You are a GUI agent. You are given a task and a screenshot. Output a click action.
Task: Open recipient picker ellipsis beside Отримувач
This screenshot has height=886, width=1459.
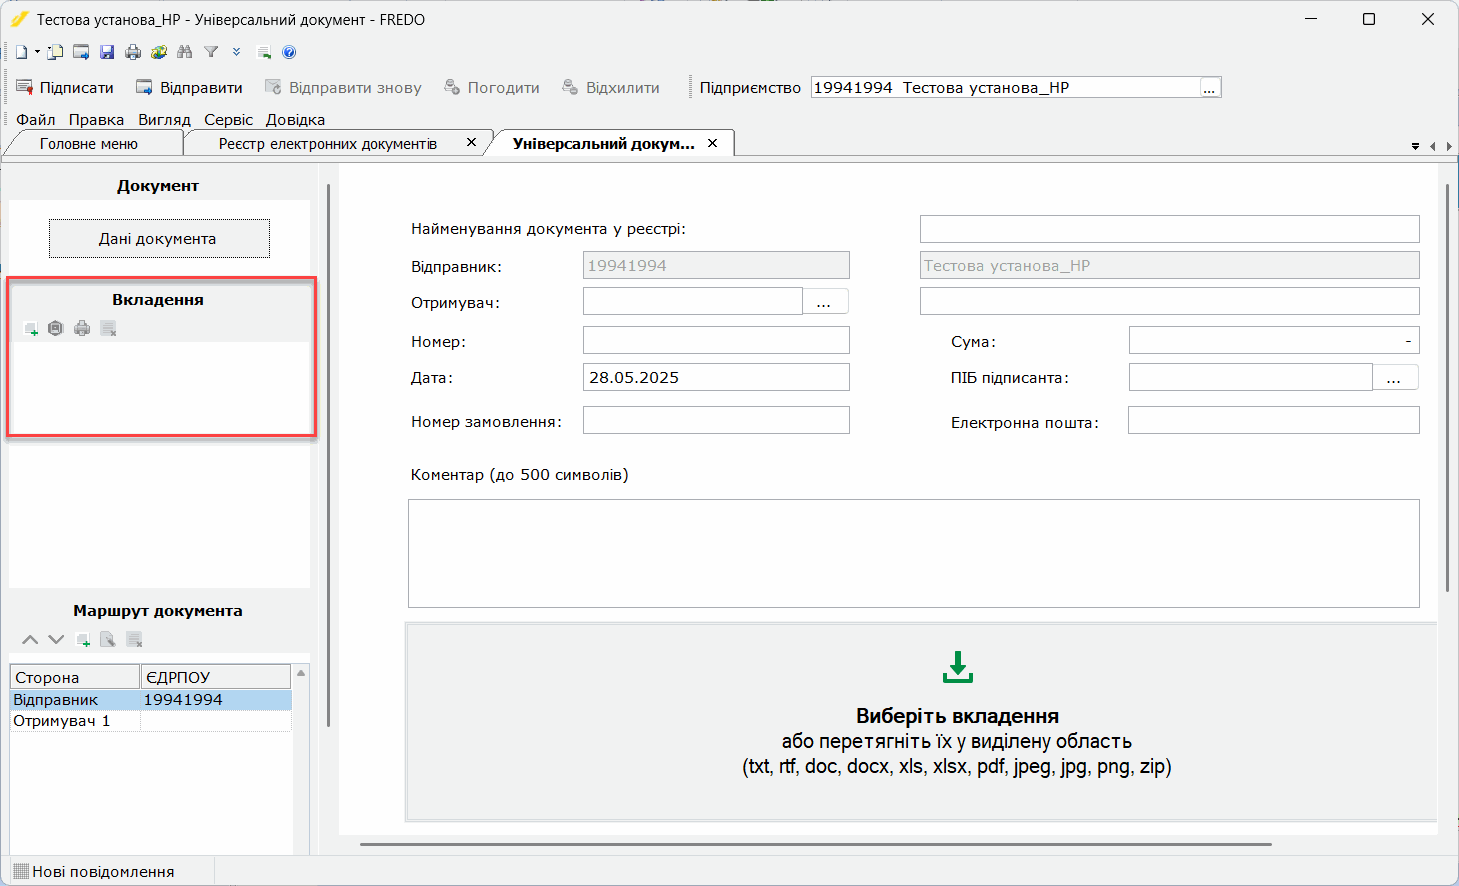[x=825, y=301]
